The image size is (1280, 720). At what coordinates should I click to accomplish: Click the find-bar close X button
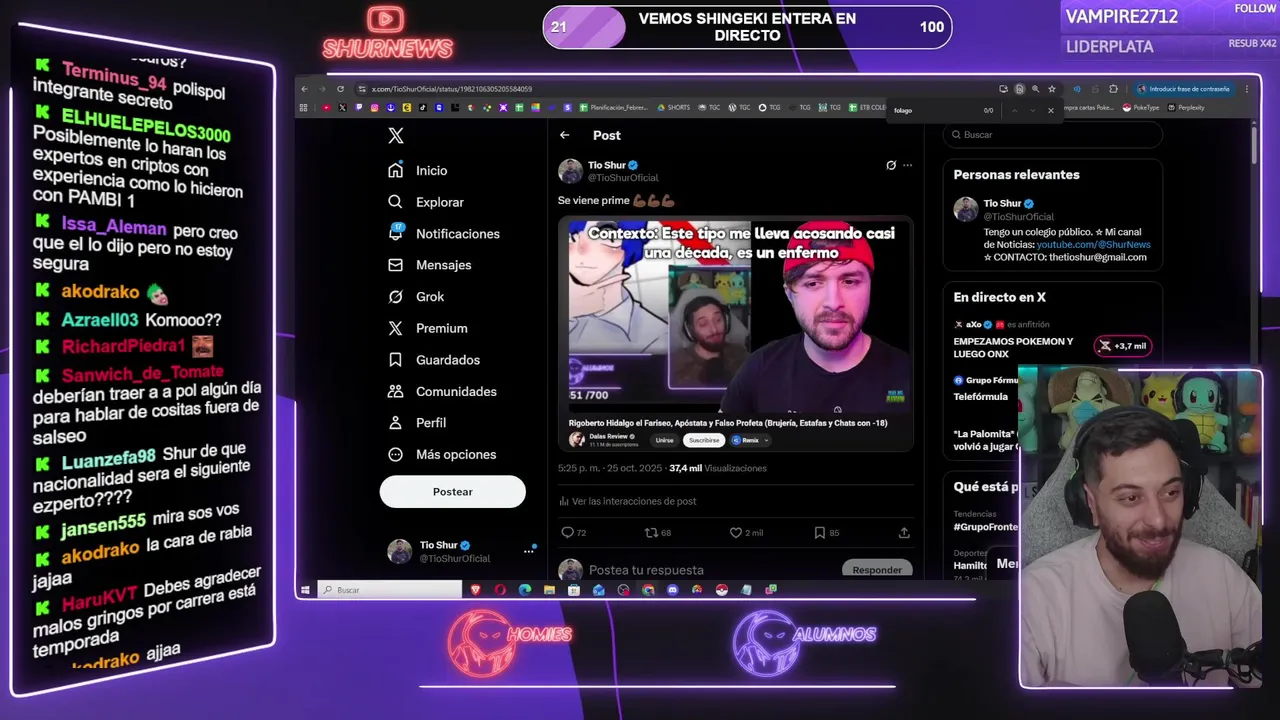pyautogui.click(x=1051, y=110)
